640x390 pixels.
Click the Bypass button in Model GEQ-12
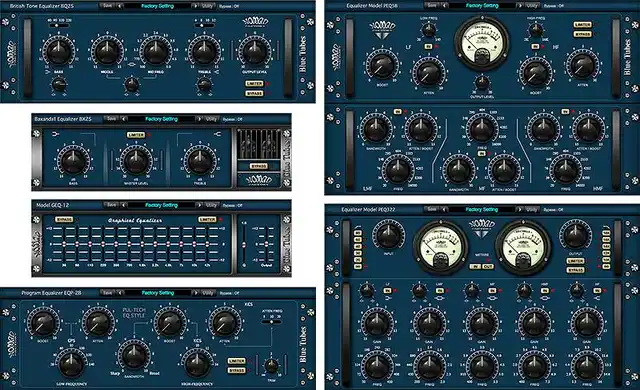64,219
